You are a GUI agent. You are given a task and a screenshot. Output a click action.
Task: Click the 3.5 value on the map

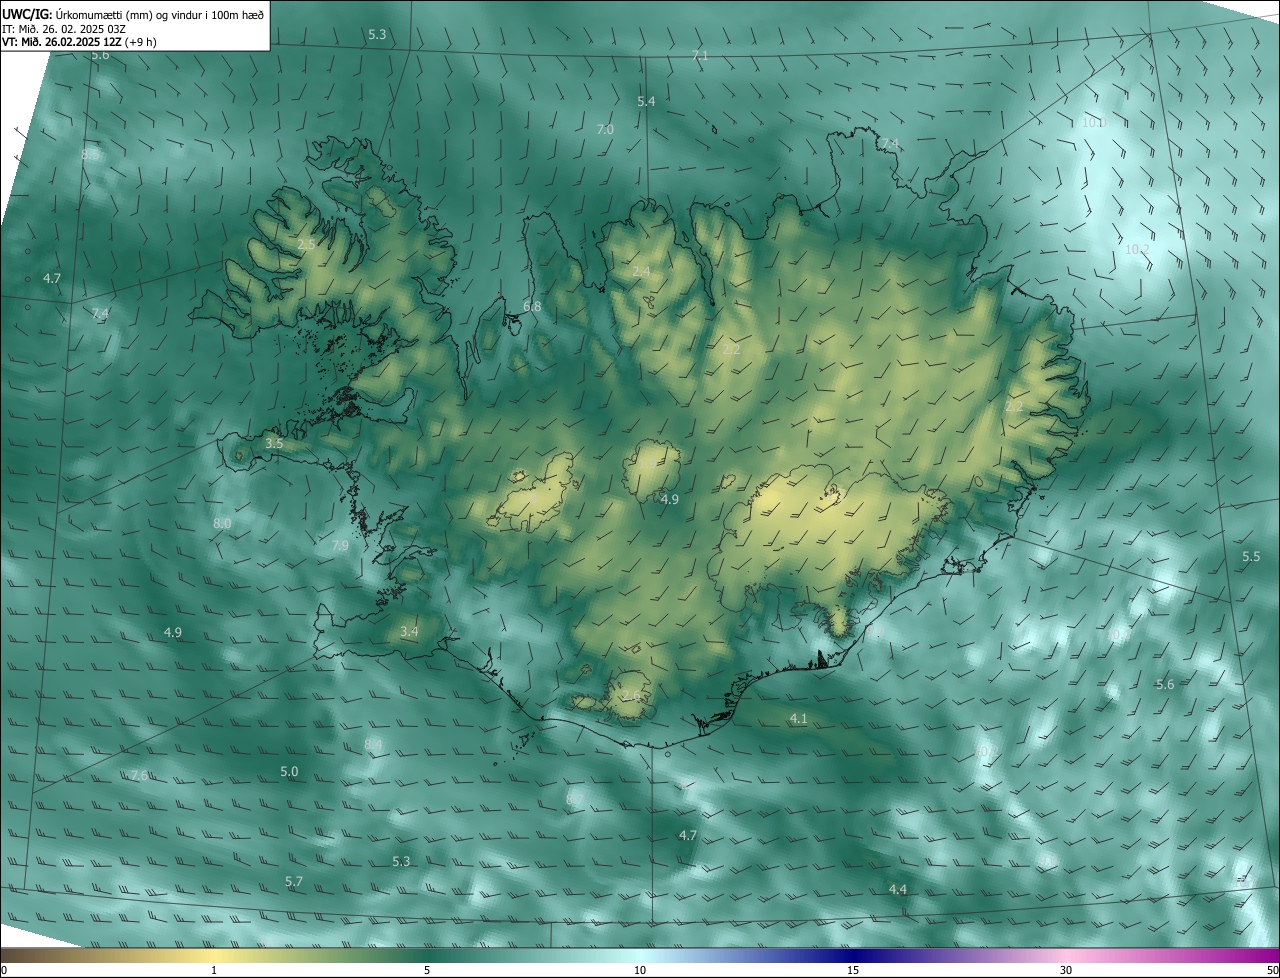click(x=274, y=443)
